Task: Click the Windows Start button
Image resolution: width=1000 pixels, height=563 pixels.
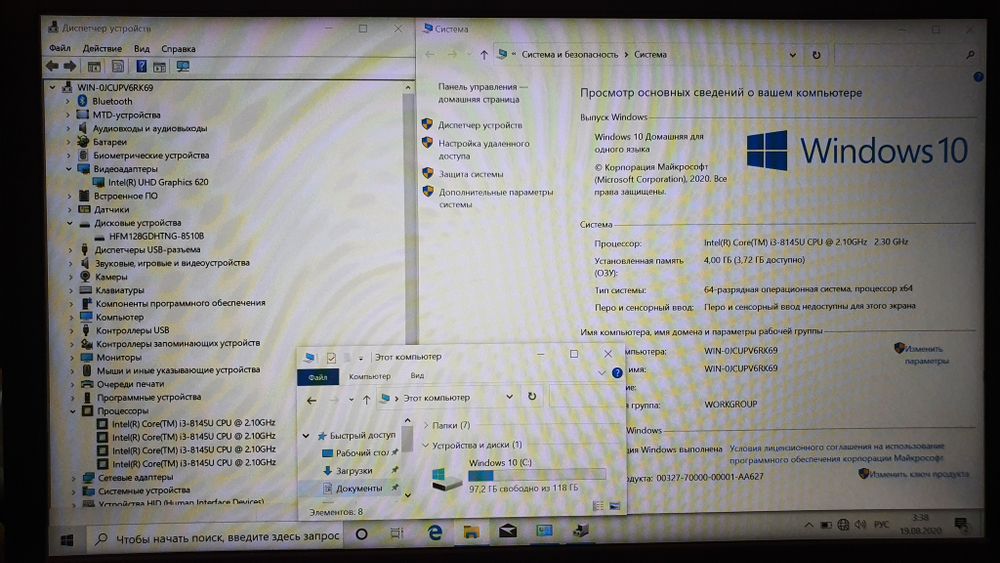Action: click(66, 540)
